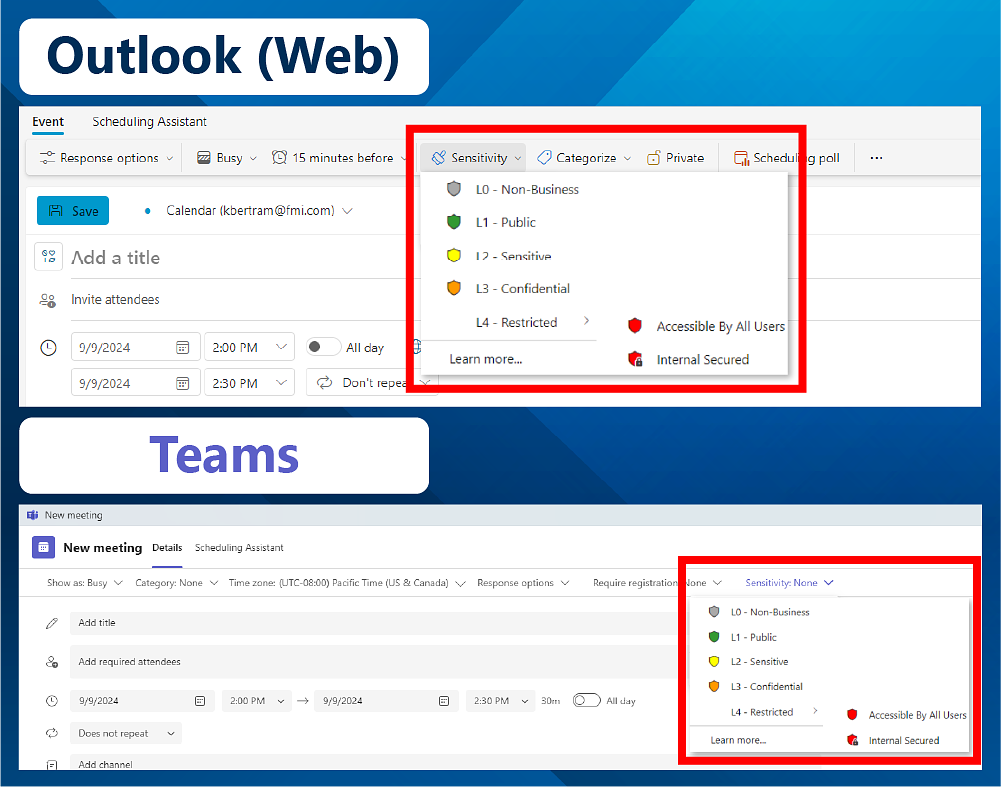This screenshot has width=1001, height=787.
Task: Open Outlook start date calendar picker icon
Action: pos(183,347)
